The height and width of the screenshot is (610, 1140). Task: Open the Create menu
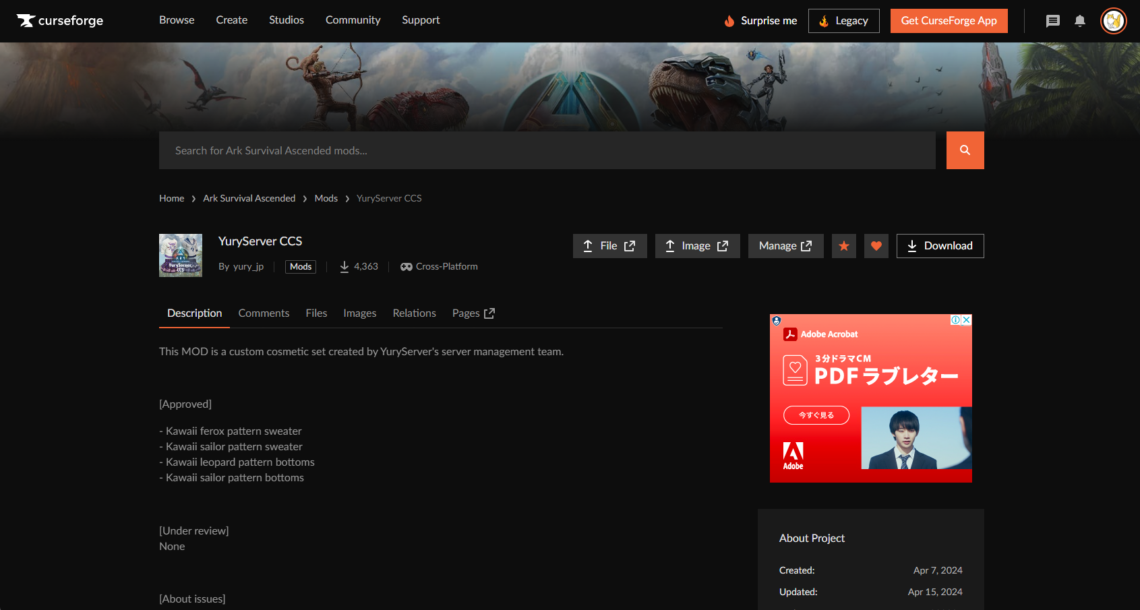click(x=231, y=20)
